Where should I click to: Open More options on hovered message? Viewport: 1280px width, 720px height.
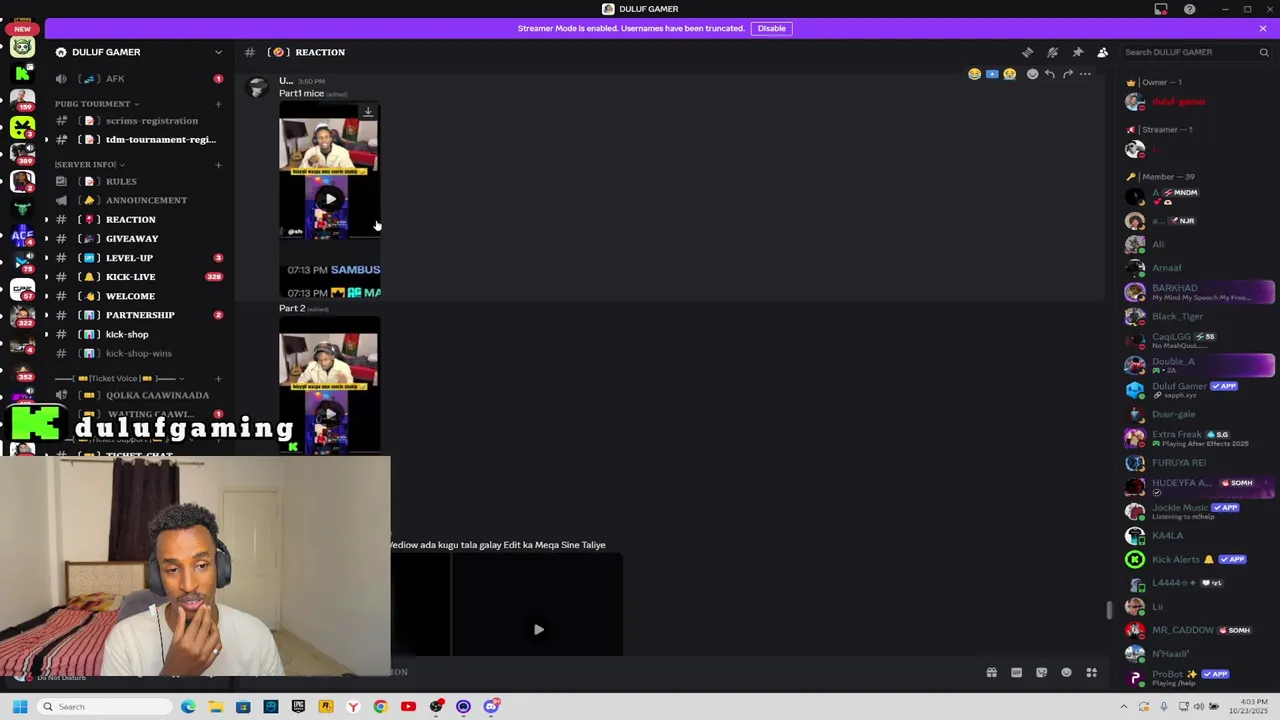[1086, 74]
